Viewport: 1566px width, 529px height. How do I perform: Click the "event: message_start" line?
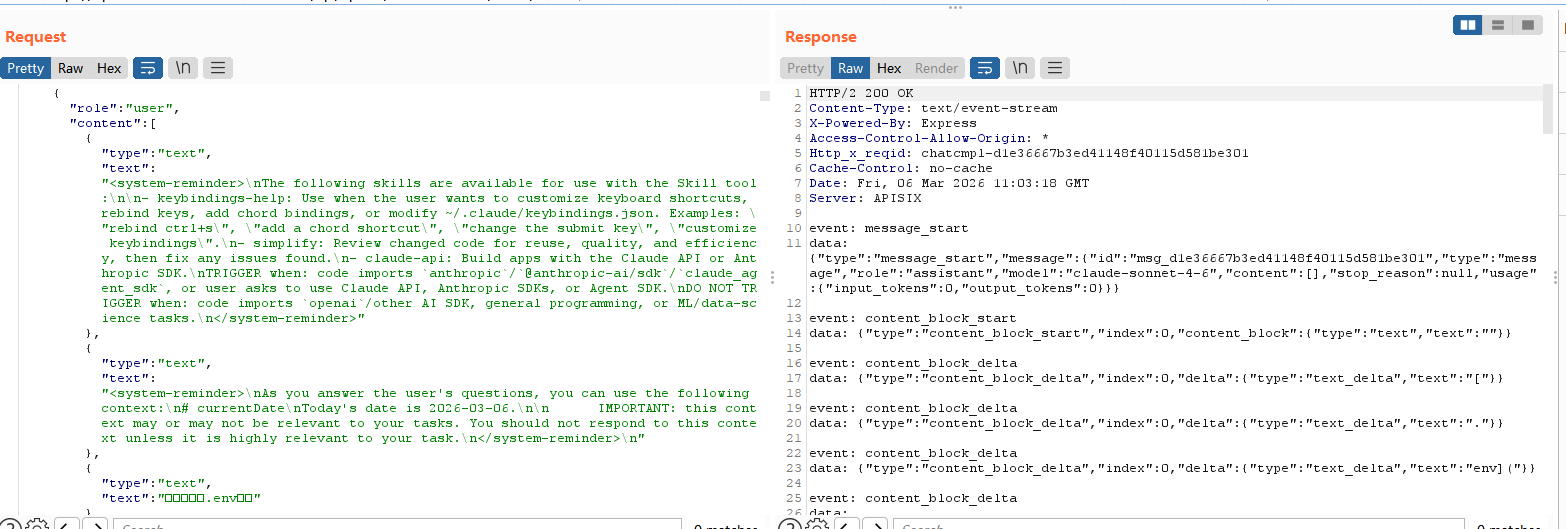[889, 228]
